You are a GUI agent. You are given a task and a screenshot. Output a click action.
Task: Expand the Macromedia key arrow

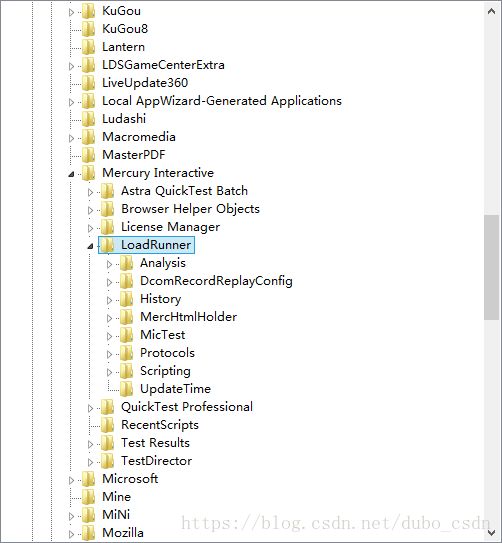click(x=71, y=139)
